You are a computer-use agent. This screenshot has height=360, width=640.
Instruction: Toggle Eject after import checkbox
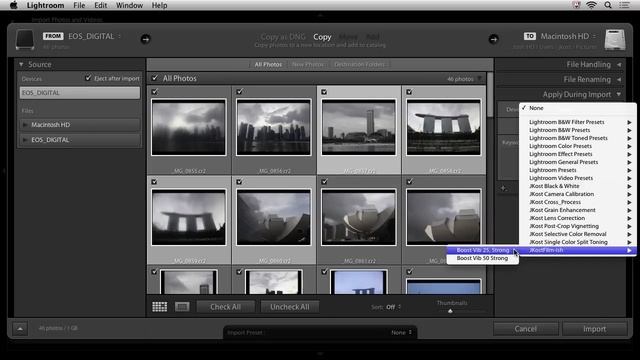point(88,78)
